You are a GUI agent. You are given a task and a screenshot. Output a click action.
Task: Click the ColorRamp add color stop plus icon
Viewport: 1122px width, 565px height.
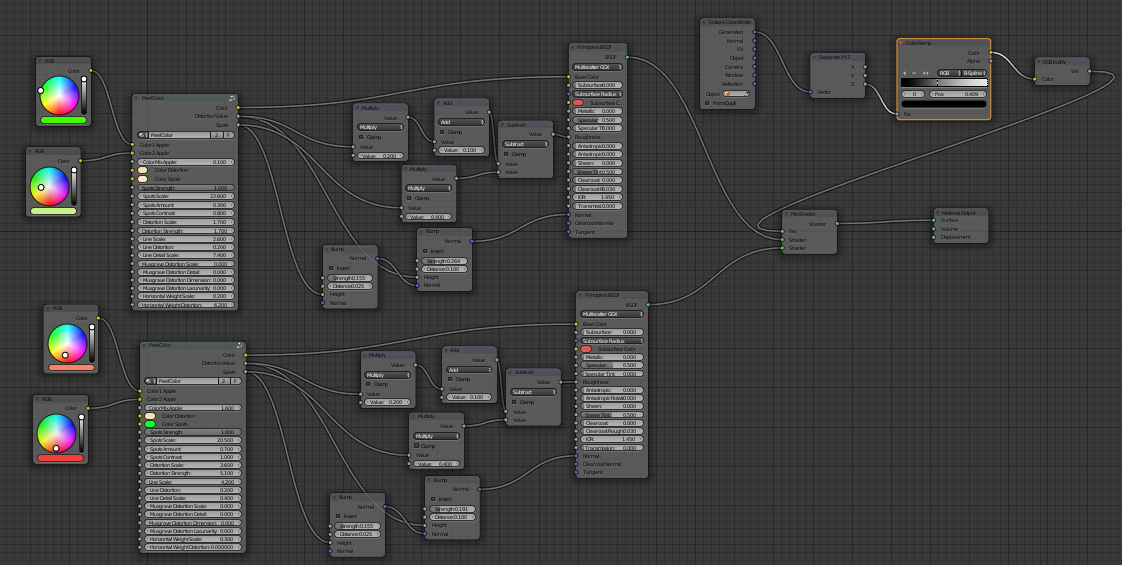(x=904, y=73)
